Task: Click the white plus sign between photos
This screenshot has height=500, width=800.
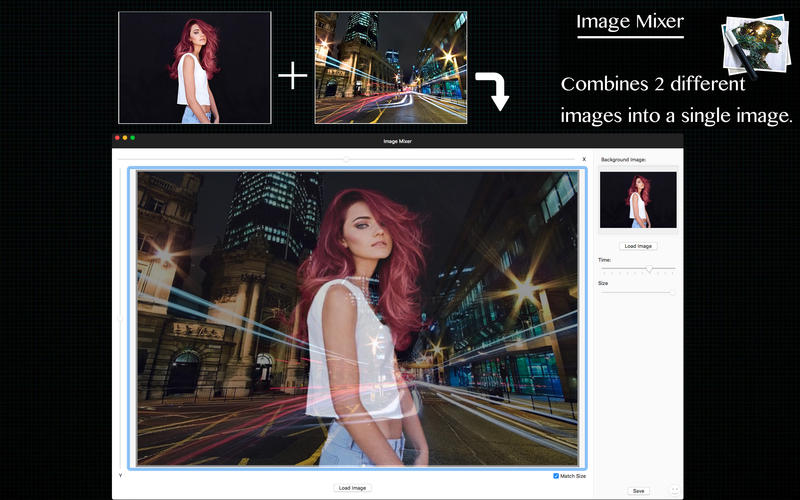Action: point(292,75)
